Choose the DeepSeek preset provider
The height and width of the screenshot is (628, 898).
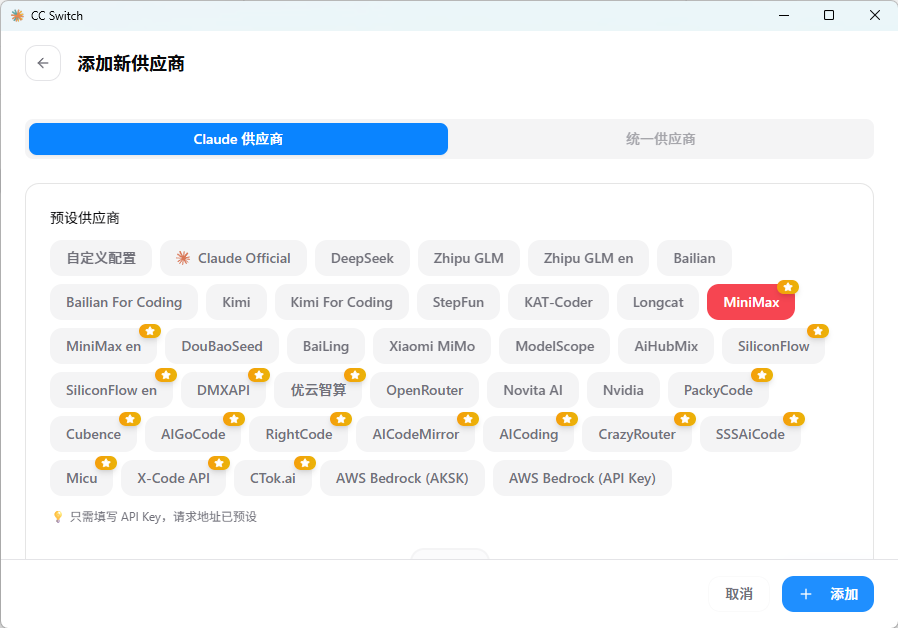click(x=362, y=258)
